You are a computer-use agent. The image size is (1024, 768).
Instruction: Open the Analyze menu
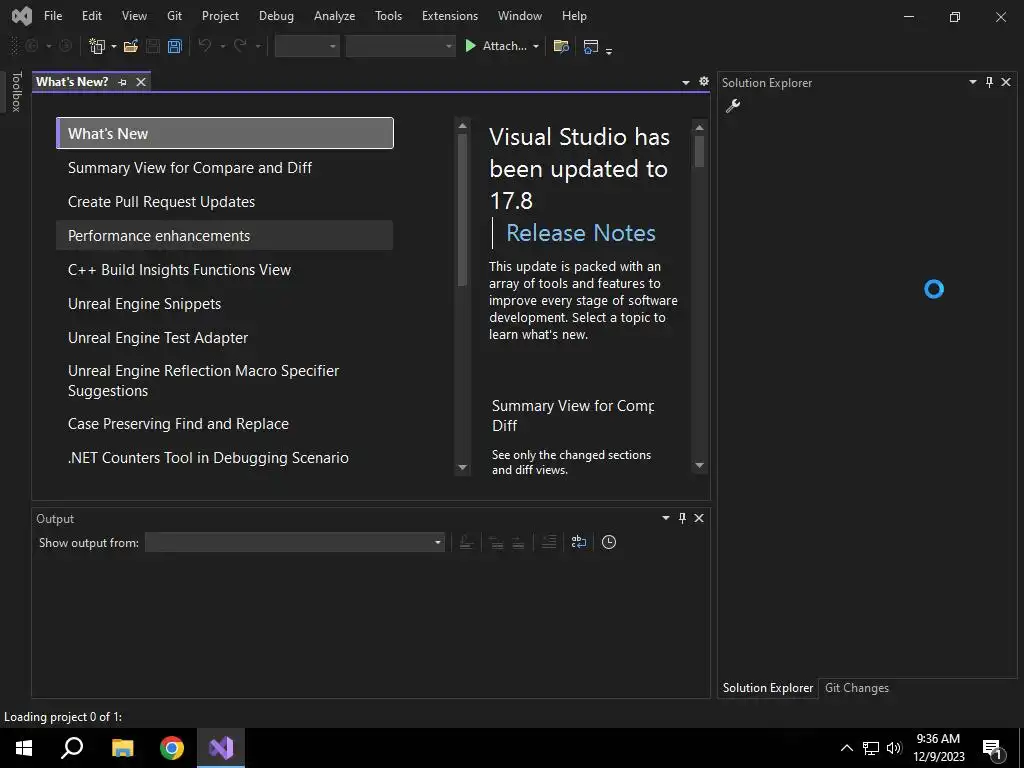pyautogui.click(x=334, y=16)
